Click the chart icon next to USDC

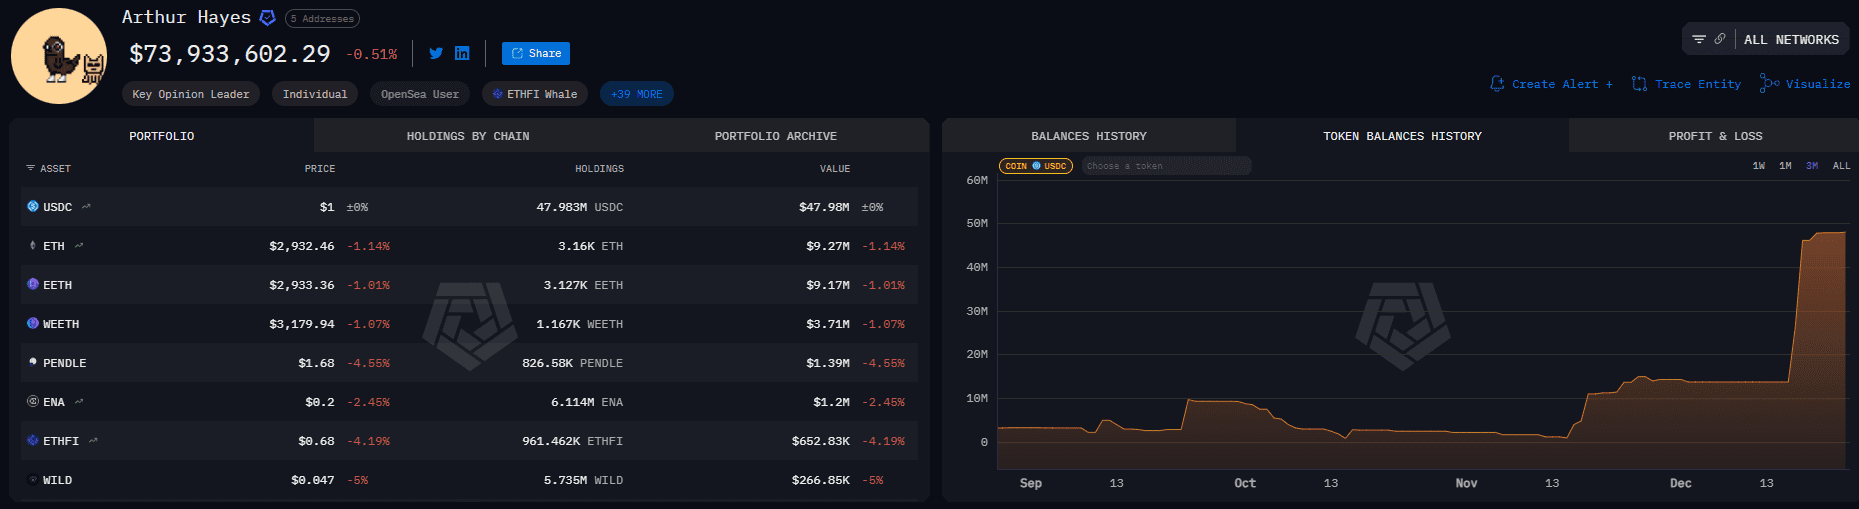click(x=87, y=207)
